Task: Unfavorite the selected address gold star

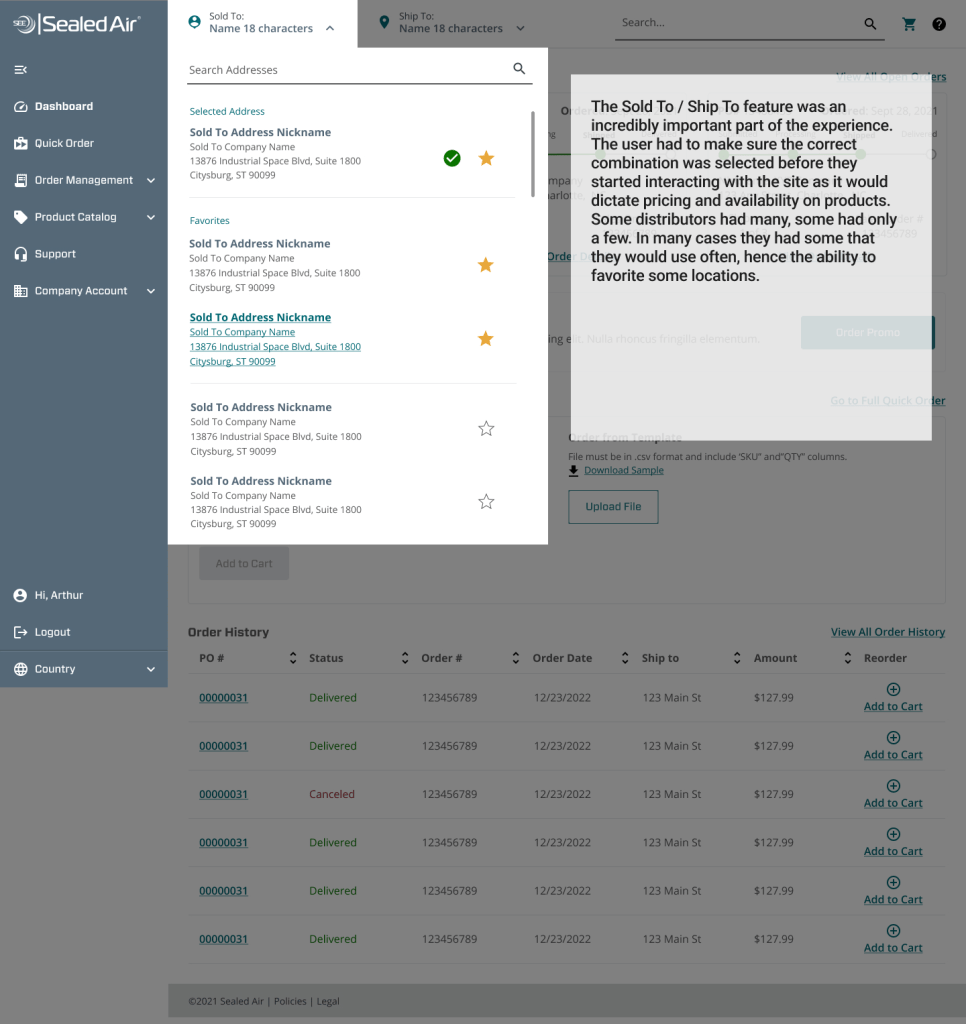Action: tap(486, 158)
